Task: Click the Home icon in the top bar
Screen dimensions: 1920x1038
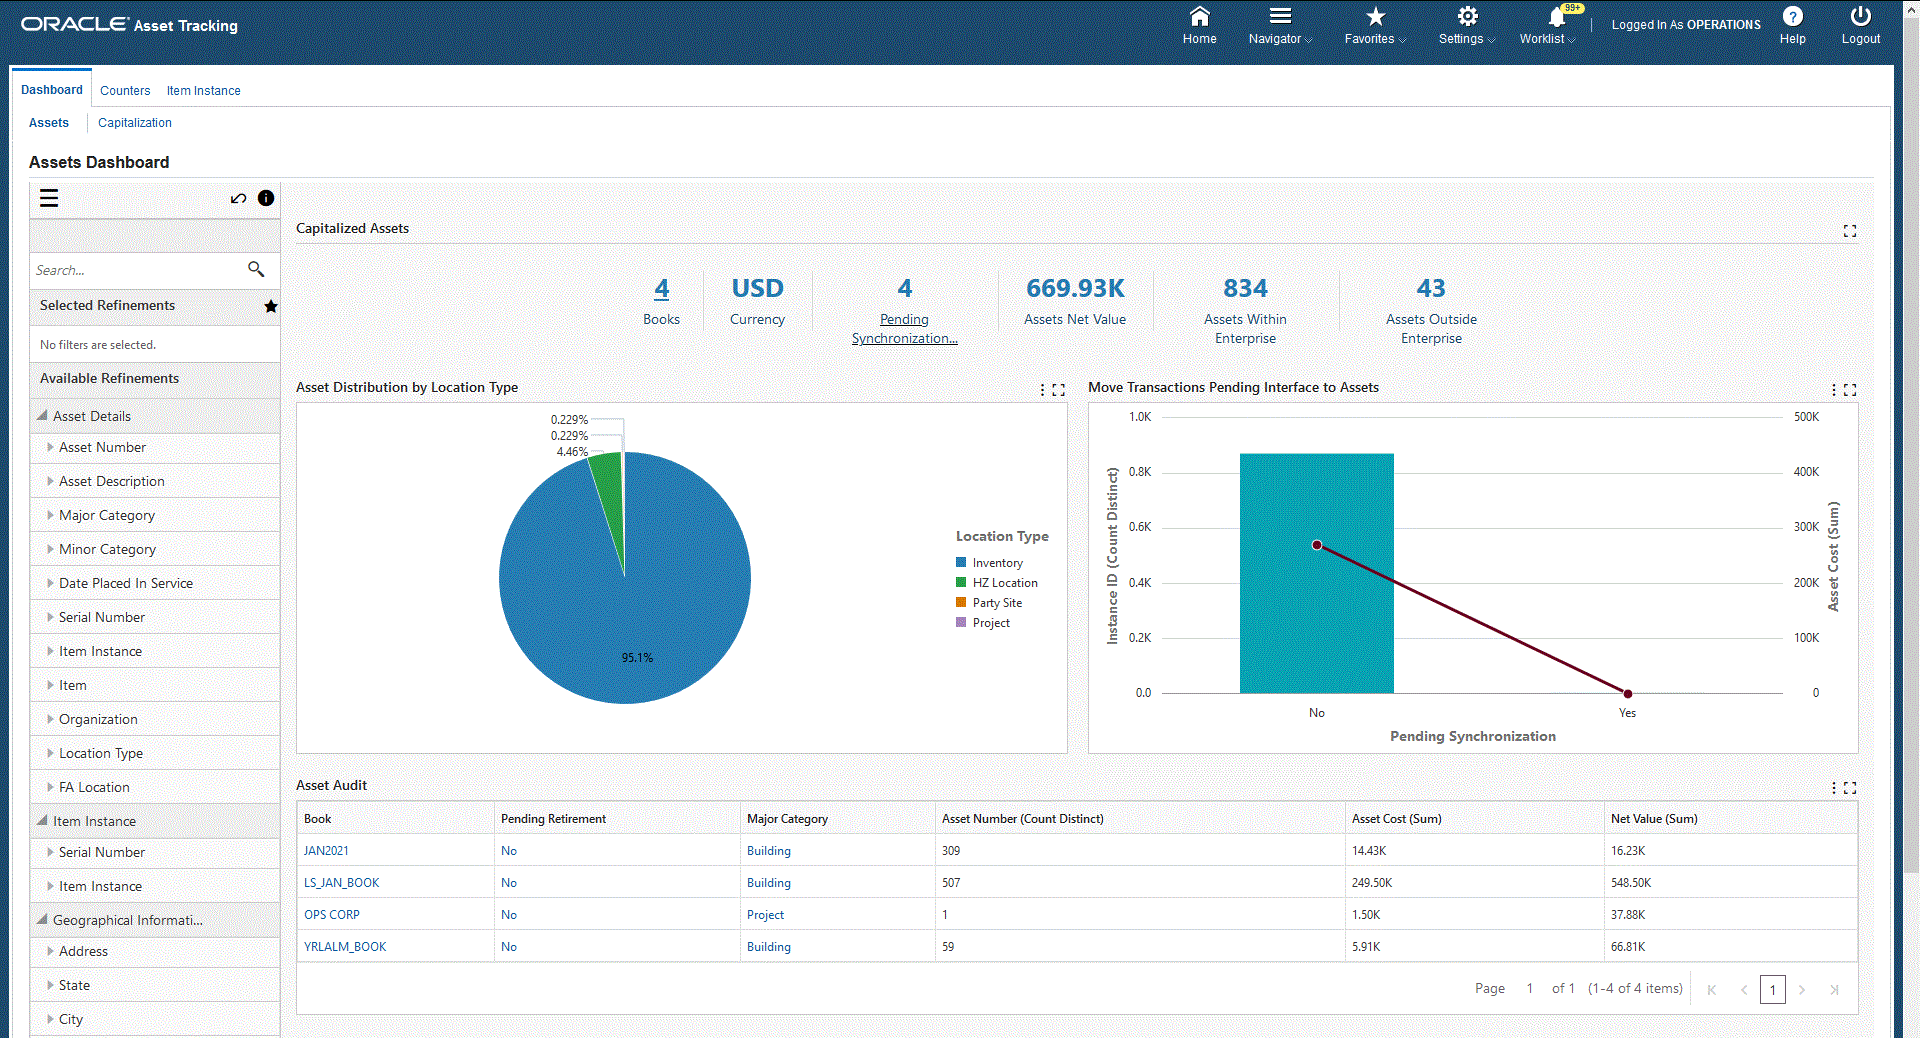Action: pyautogui.click(x=1199, y=24)
